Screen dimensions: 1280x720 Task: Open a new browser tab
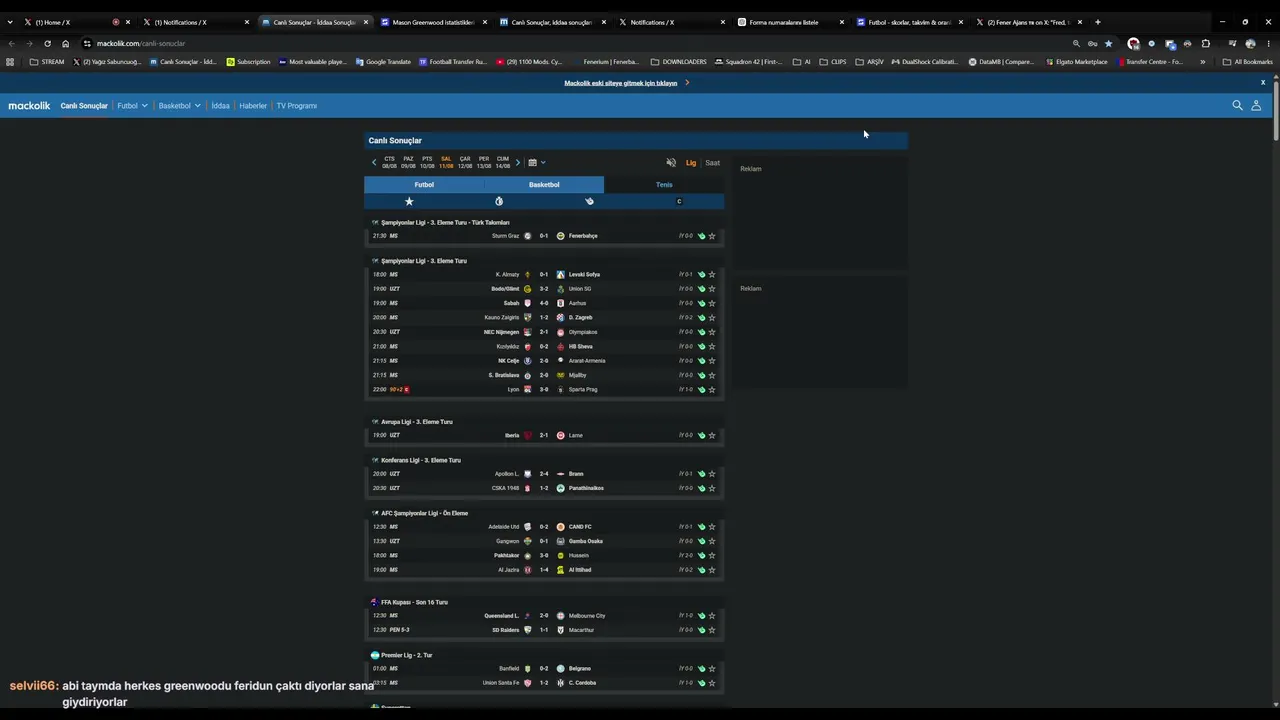[x=1097, y=22]
